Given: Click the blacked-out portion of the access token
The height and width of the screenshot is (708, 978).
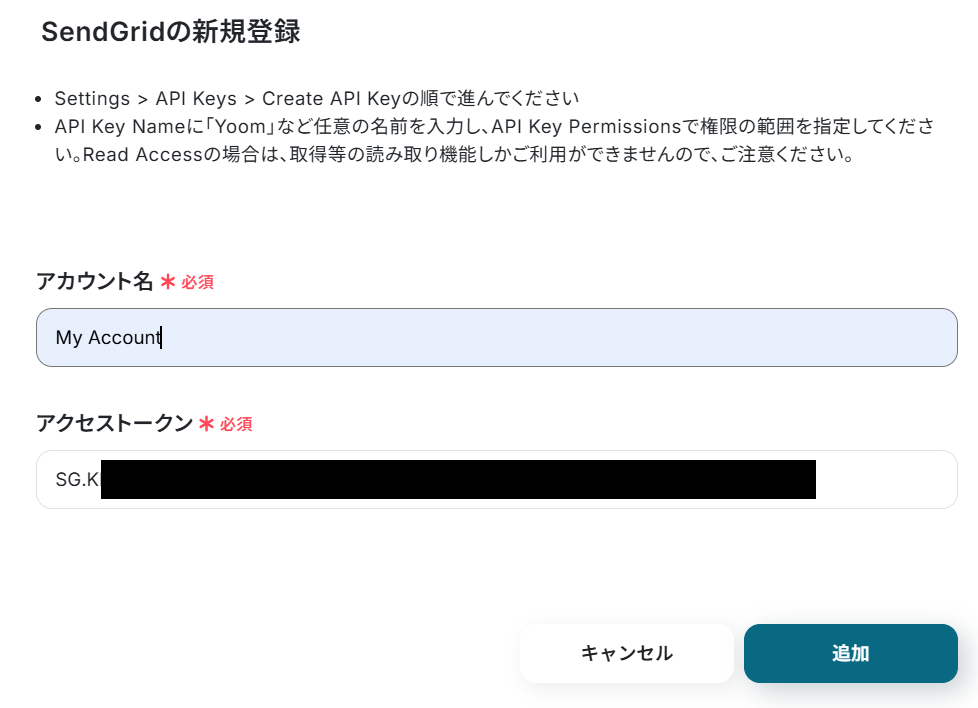Looking at the screenshot, I should (x=458, y=479).
